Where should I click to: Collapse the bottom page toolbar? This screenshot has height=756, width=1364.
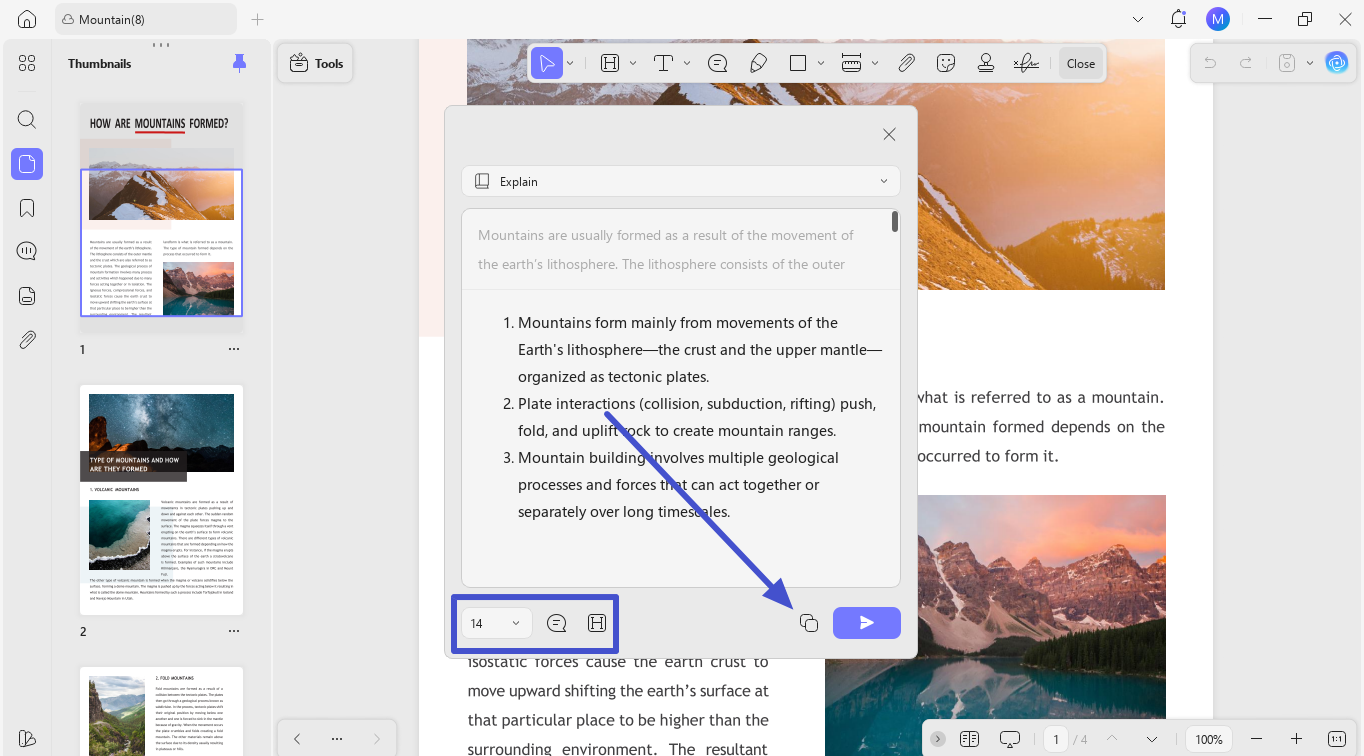[937, 739]
